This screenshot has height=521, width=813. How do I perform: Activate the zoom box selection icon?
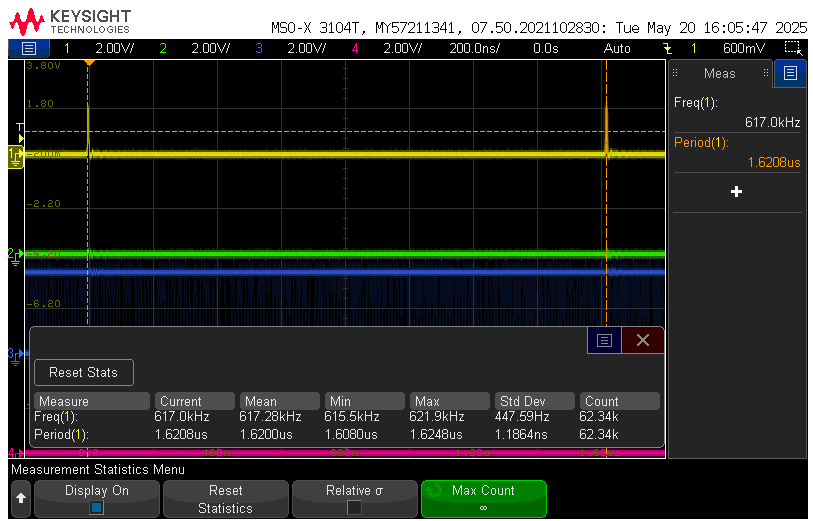point(793,48)
